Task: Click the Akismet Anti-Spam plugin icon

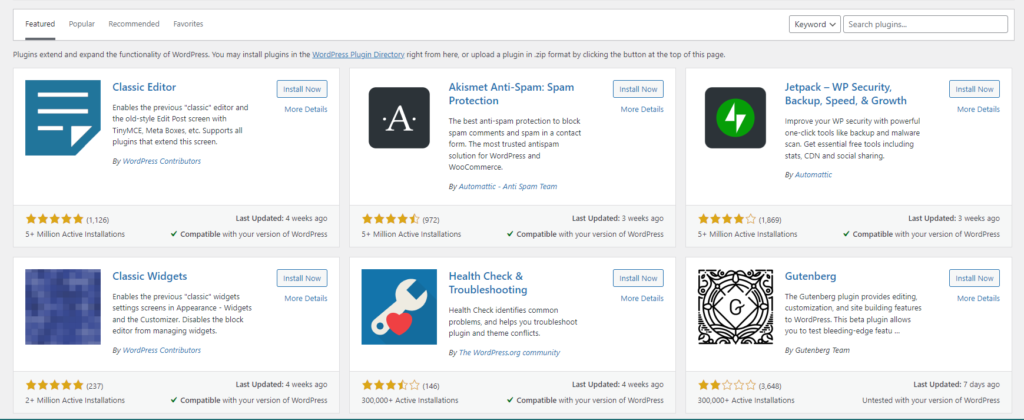Action: click(399, 118)
